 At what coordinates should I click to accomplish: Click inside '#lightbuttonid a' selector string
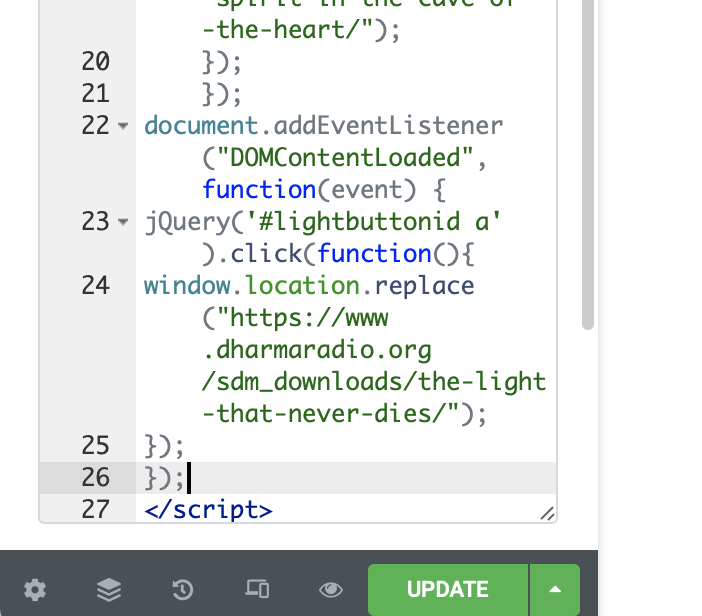coord(373,222)
